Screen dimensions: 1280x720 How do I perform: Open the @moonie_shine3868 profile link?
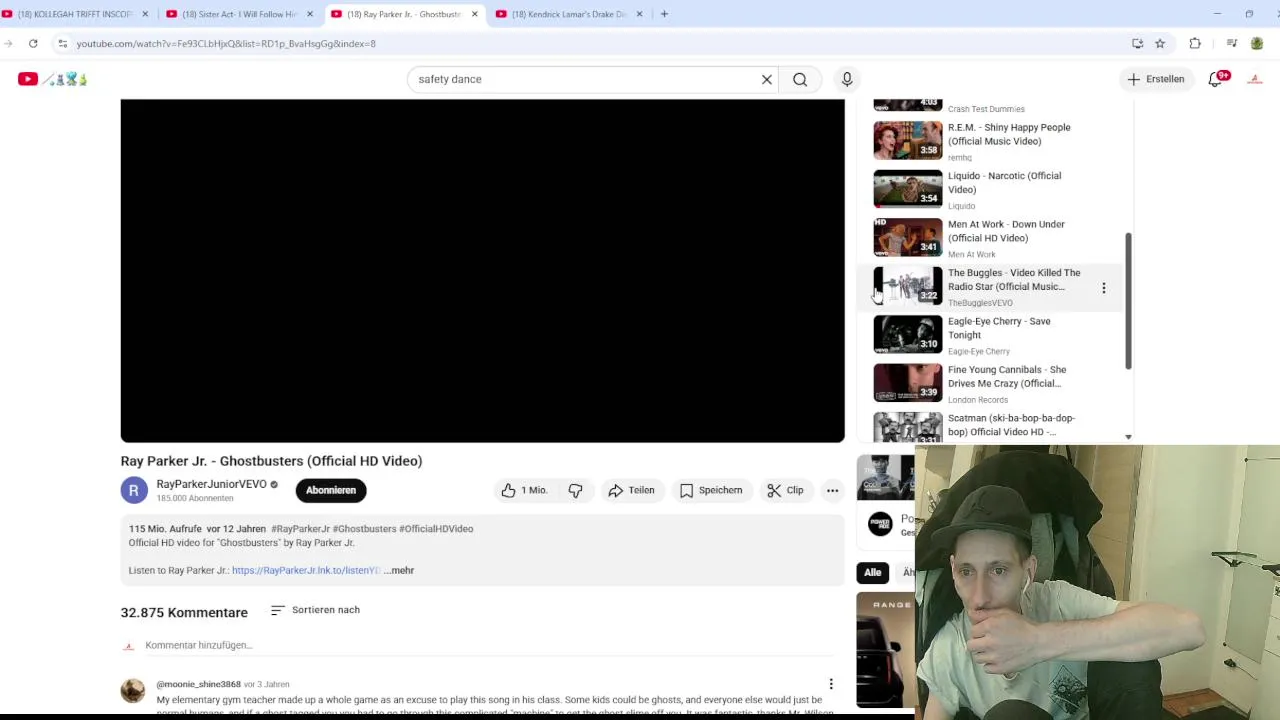198,684
